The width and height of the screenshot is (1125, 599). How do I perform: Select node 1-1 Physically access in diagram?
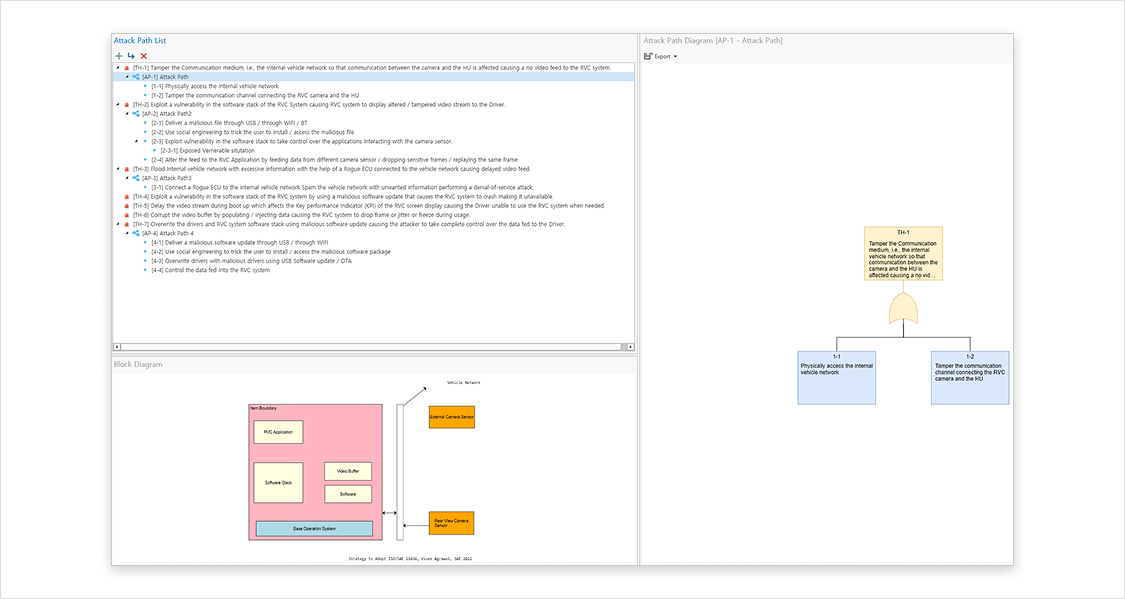837,378
